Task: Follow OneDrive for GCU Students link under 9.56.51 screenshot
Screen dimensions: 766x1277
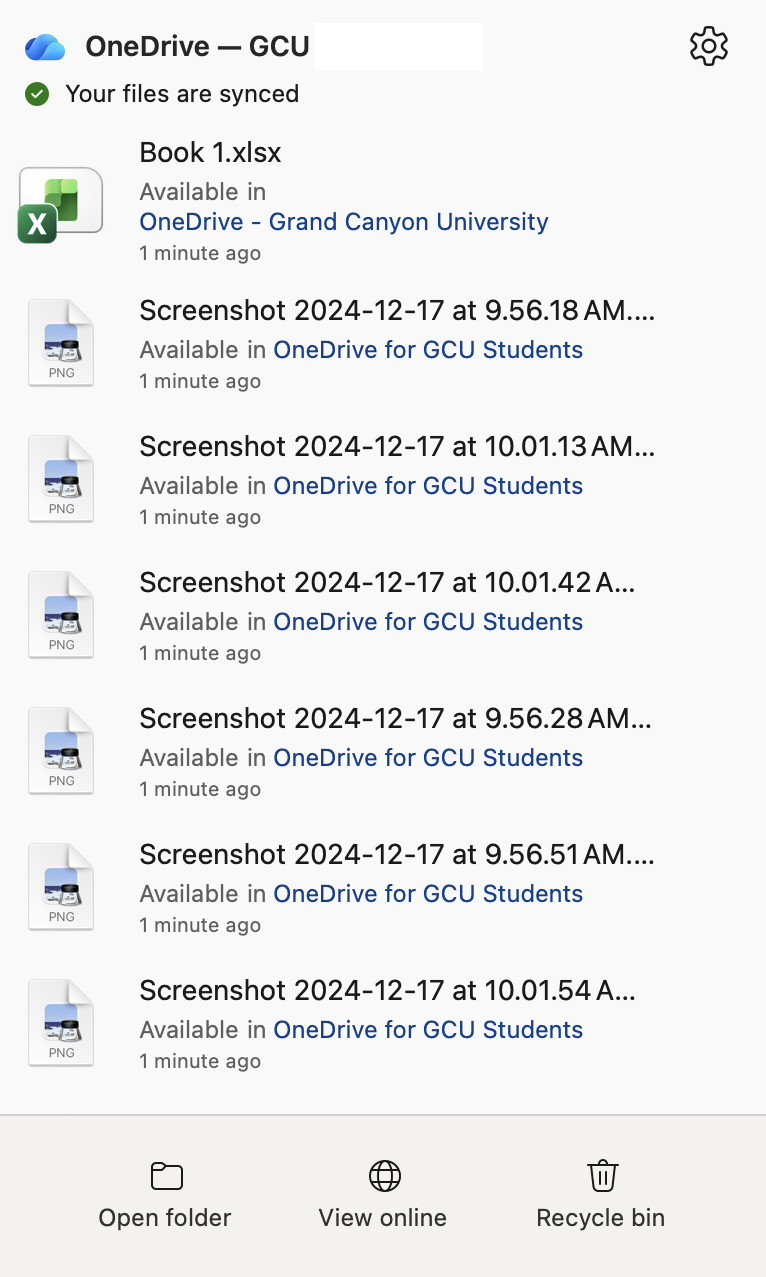Action: (x=428, y=894)
